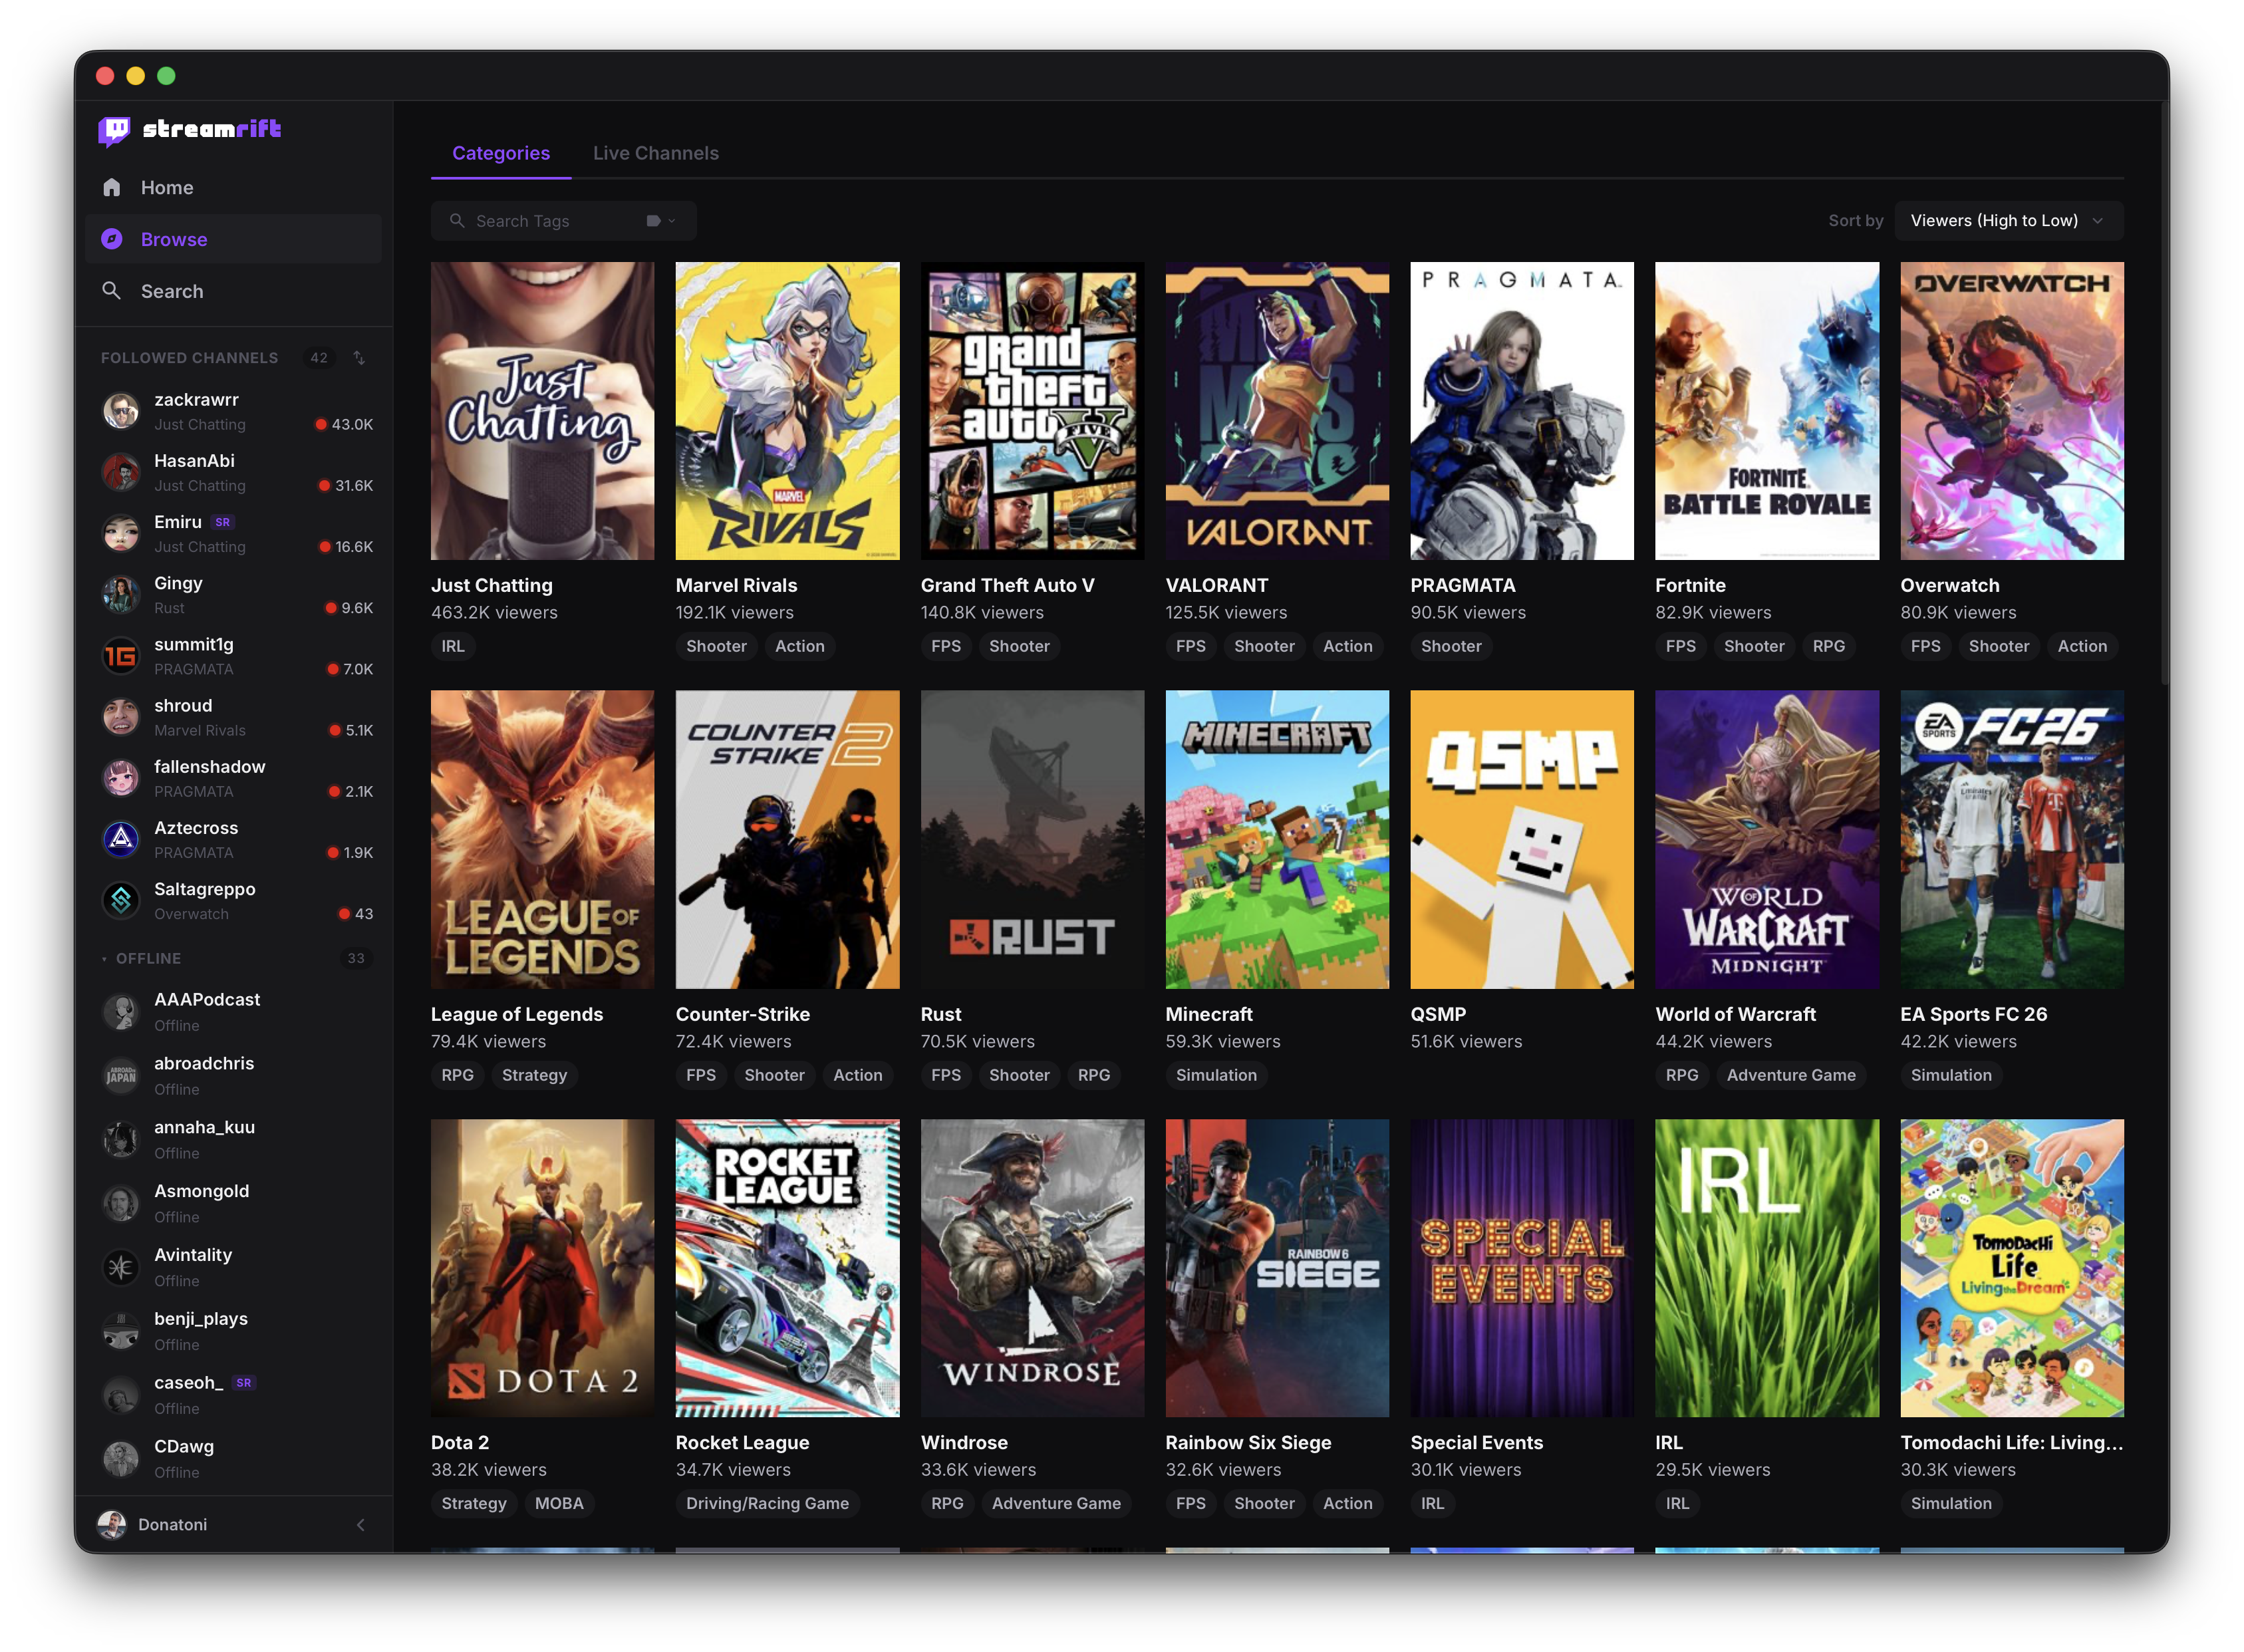
Task: Click the sort arrows beside Followed Channels
Action: (x=360, y=357)
